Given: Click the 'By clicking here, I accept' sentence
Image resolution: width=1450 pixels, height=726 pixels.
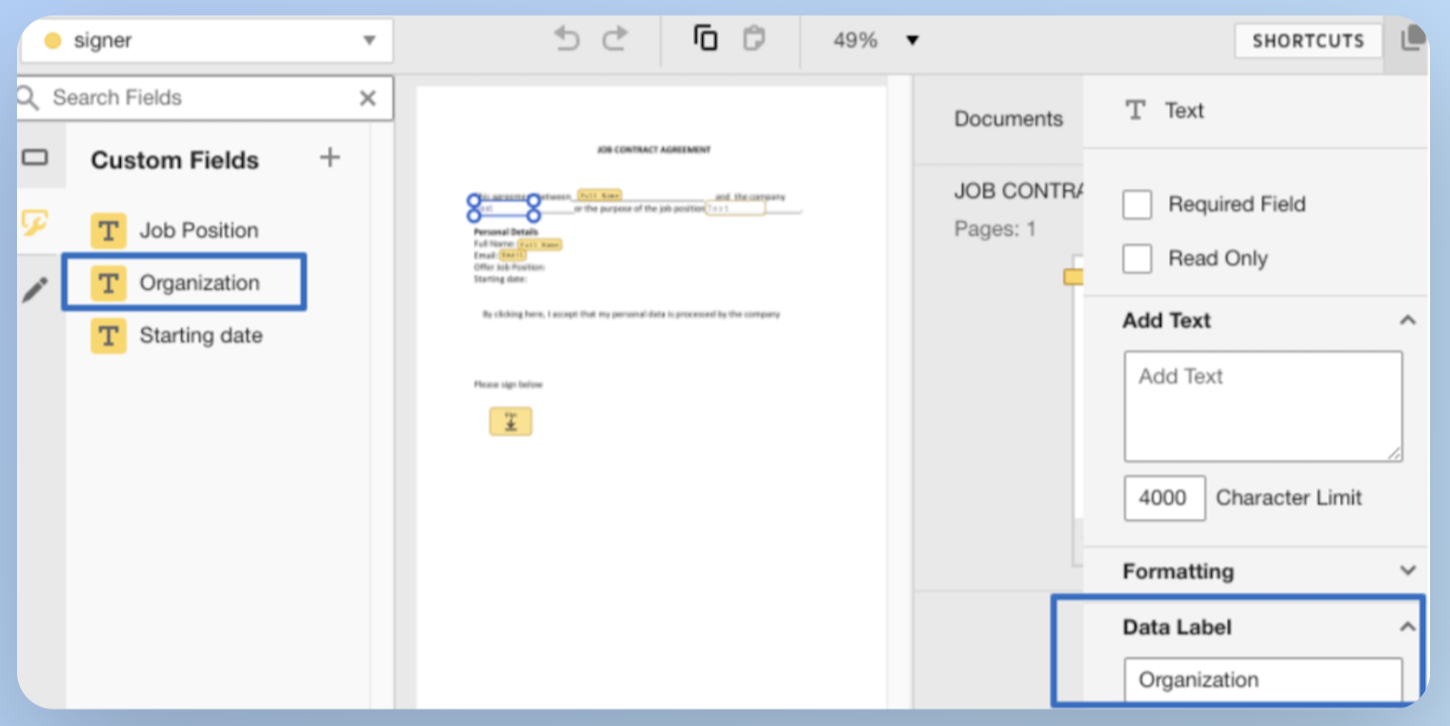Looking at the screenshot, I should coord(631,314).
